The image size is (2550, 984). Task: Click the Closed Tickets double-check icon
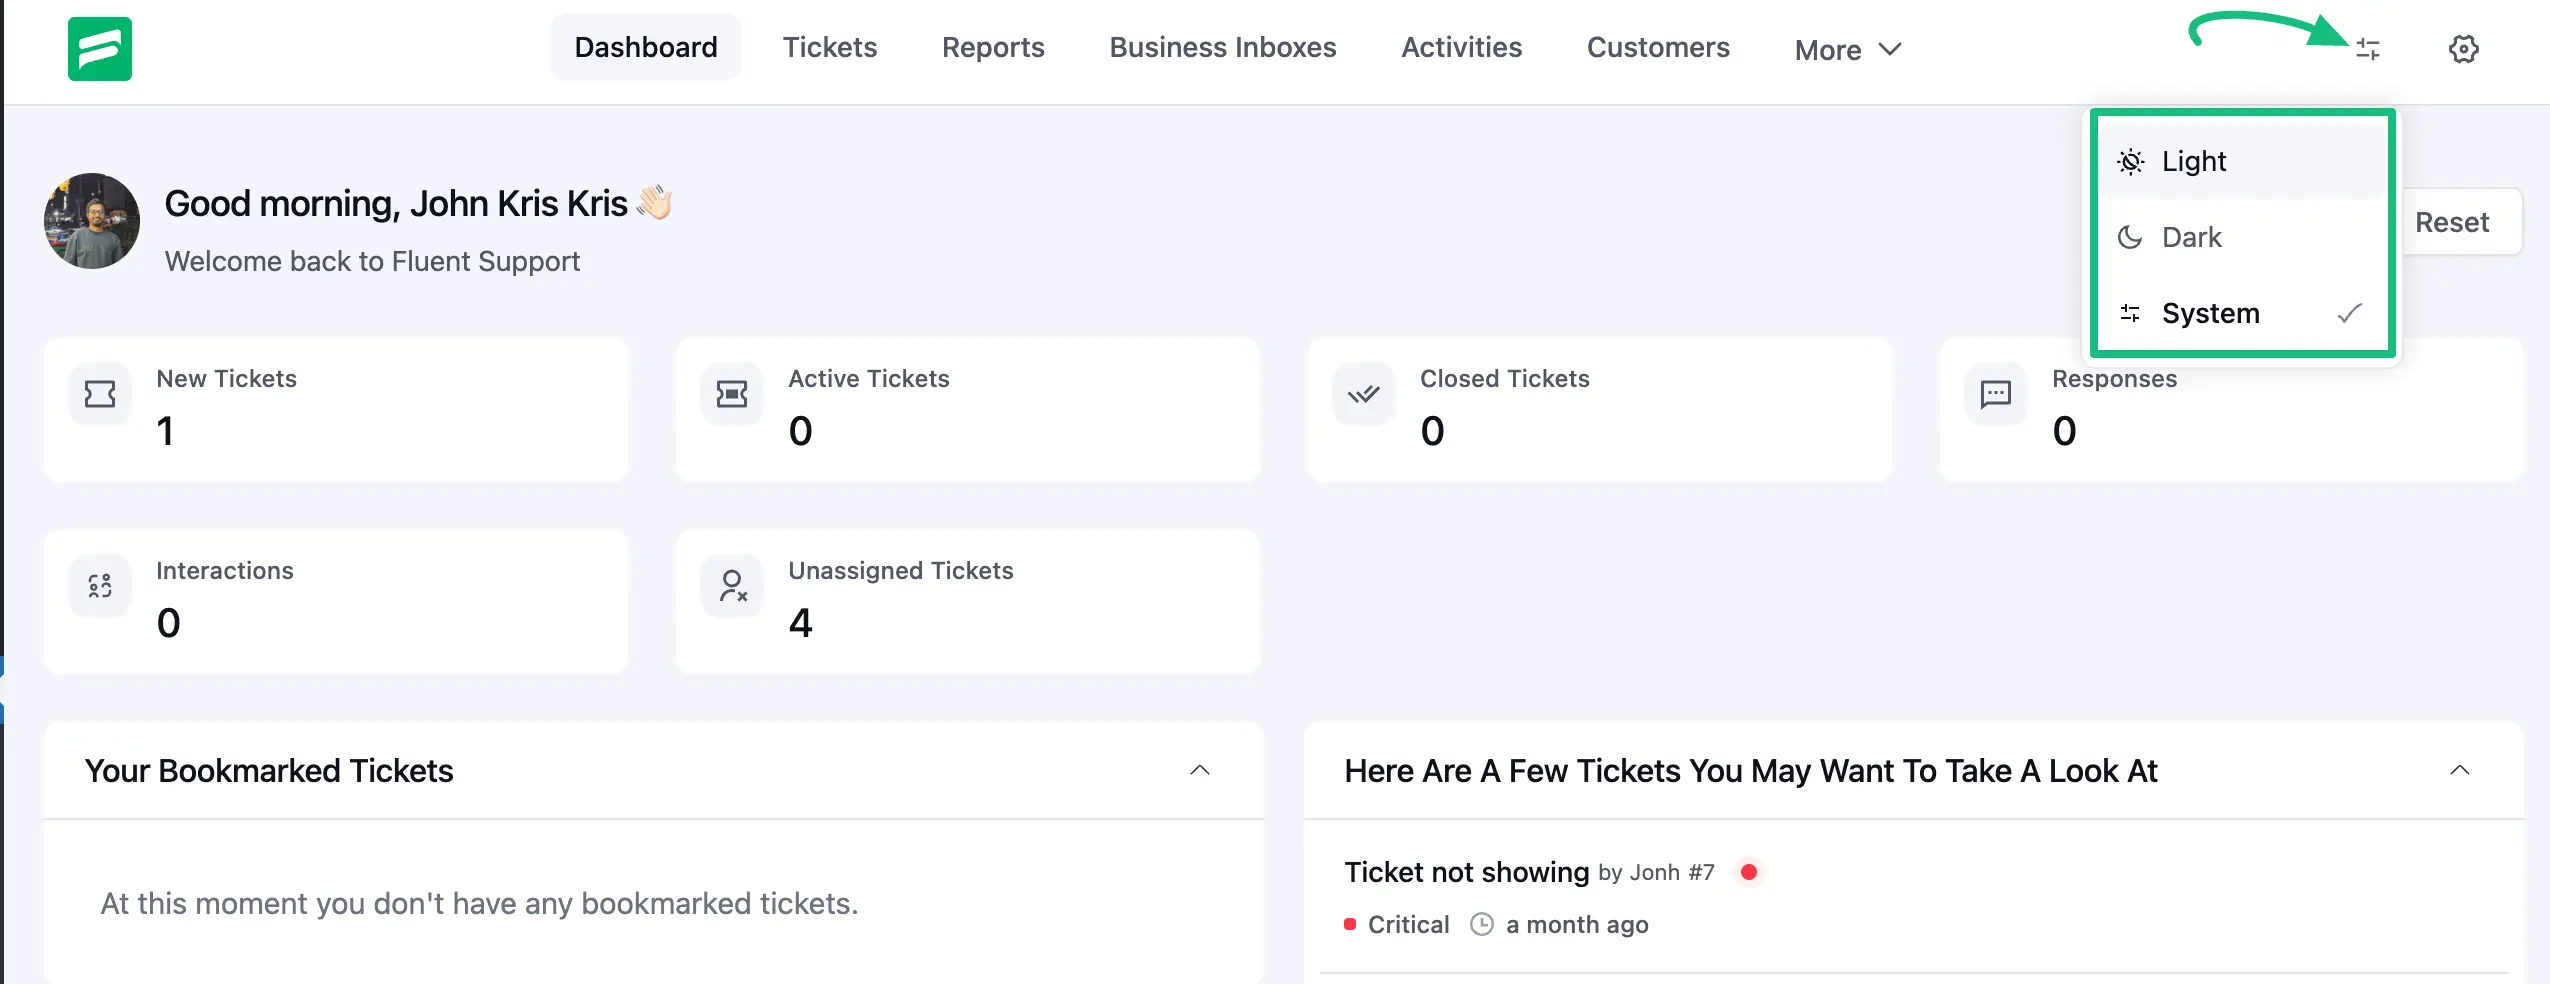pos(1363,394)
